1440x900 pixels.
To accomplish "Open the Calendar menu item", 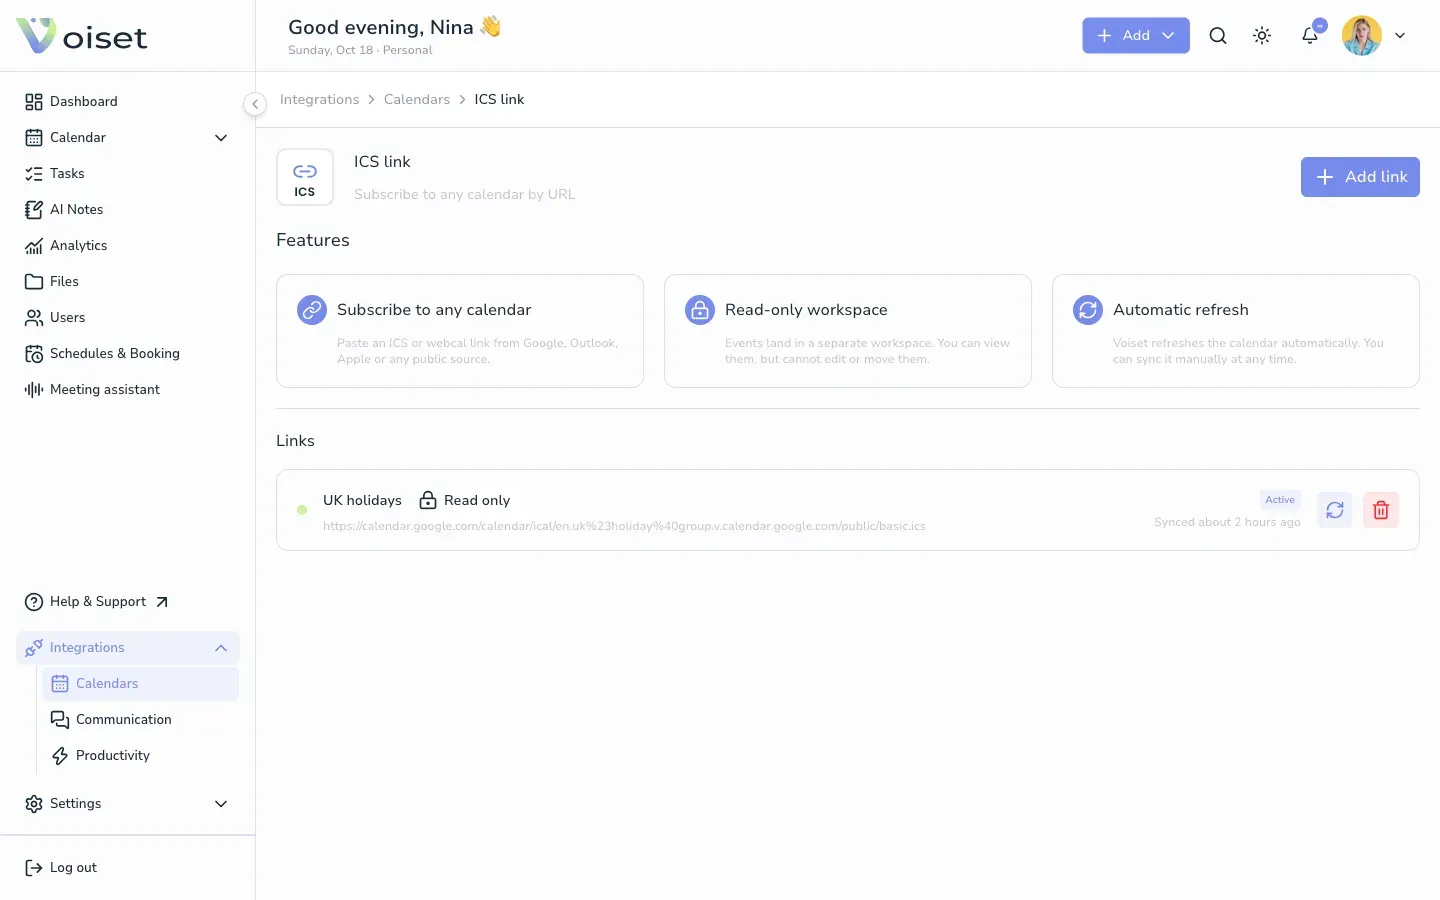I will (127, 137).
